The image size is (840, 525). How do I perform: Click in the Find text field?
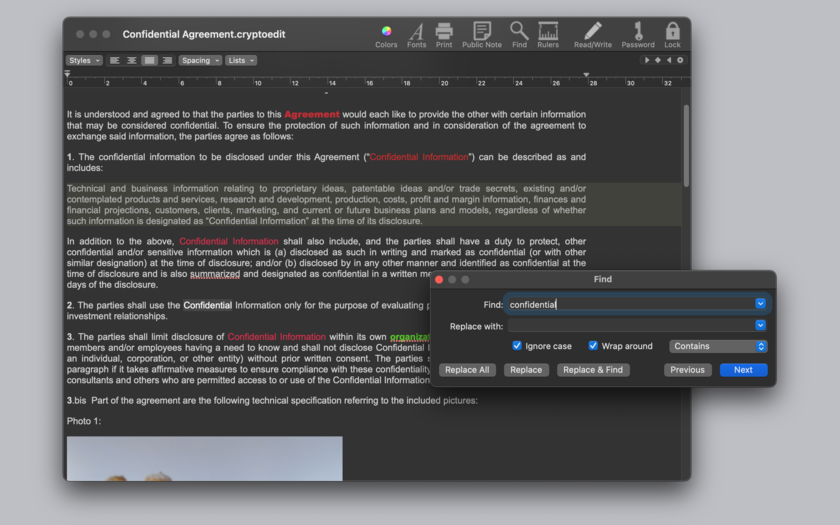[x=631, y=304]
